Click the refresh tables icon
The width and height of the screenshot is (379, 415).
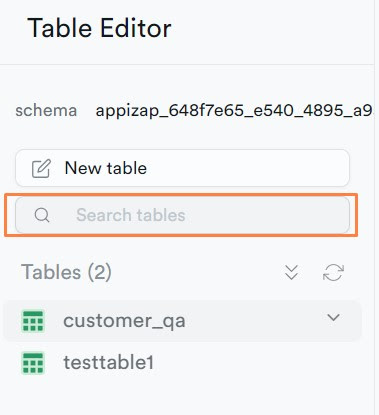333,272
